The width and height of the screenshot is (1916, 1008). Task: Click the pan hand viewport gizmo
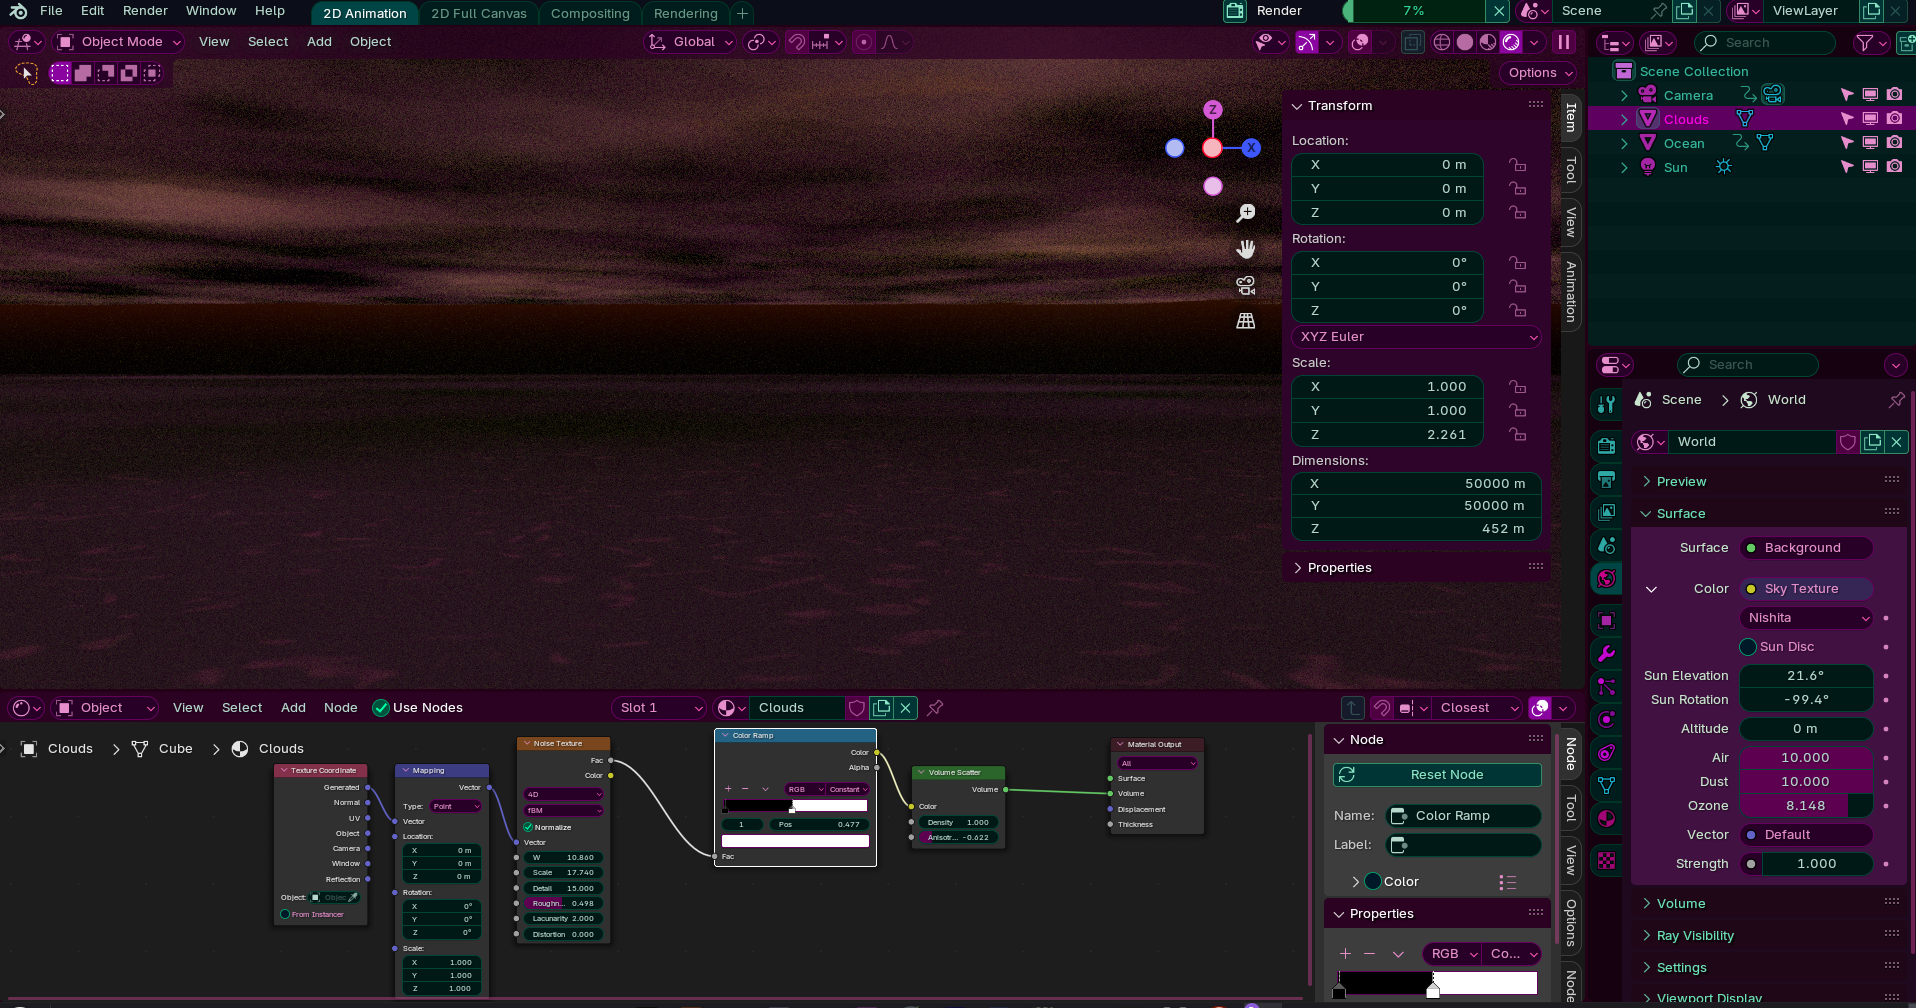click(x=1246, y=249)
